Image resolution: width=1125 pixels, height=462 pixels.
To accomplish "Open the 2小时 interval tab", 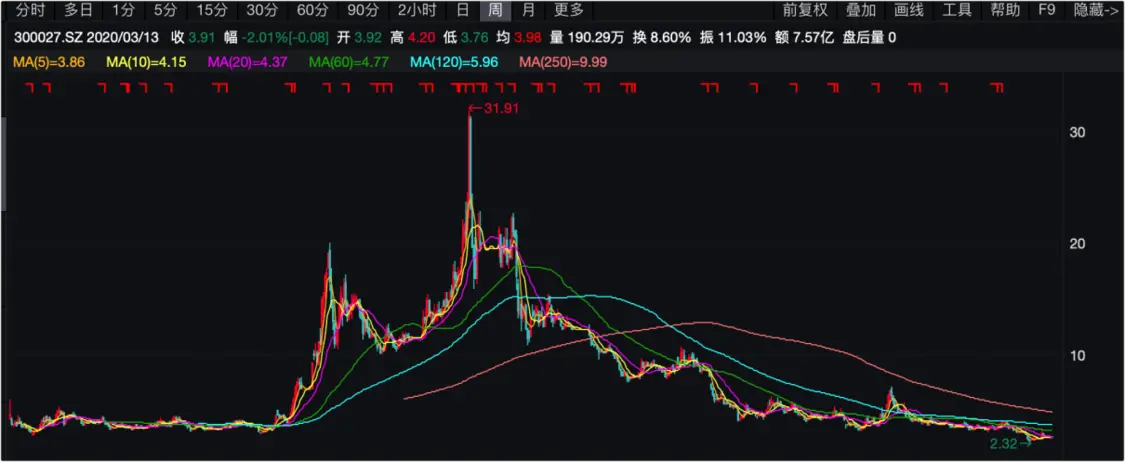I will pos(417,10).
